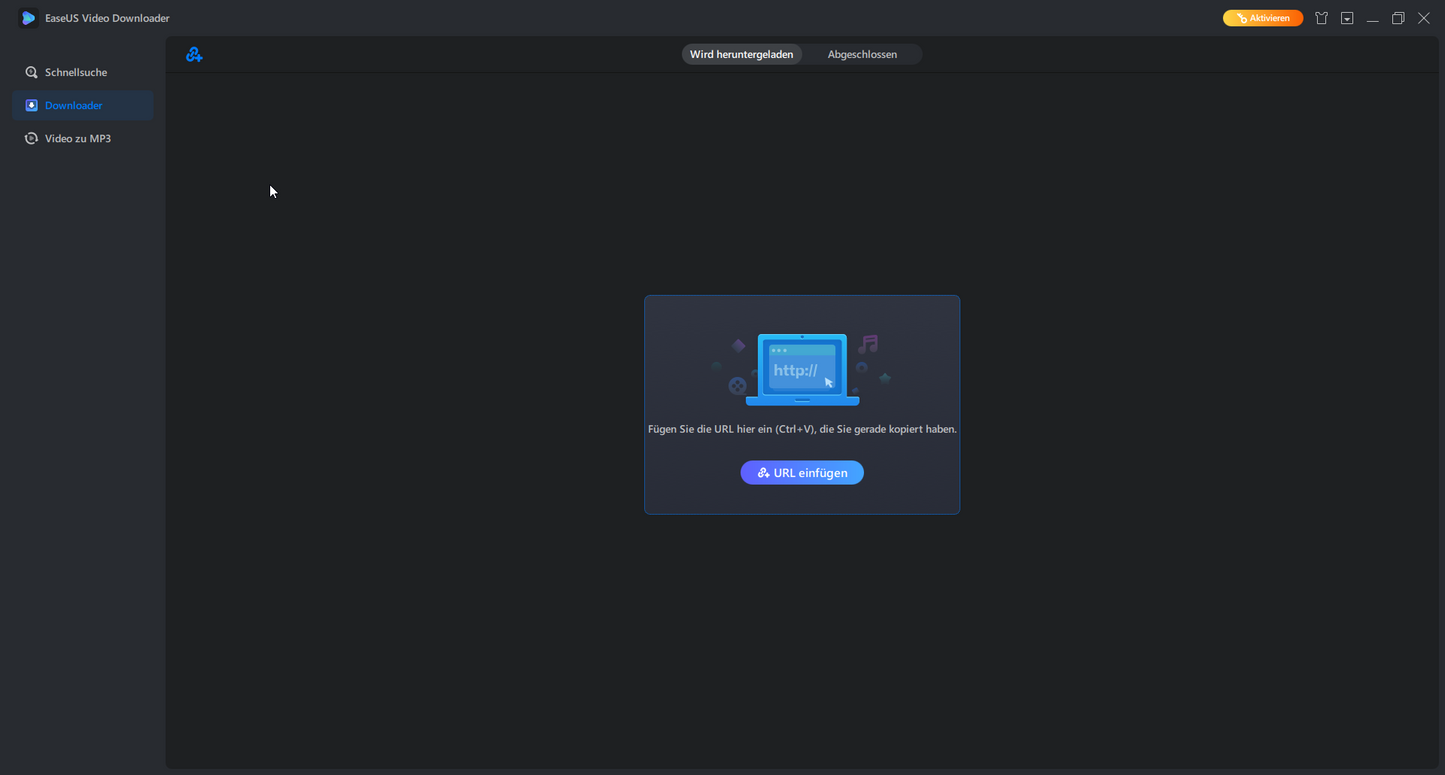Click the EaseUS Video Downloader logo
The image size is (1445, 775).
tap(28, 18)
